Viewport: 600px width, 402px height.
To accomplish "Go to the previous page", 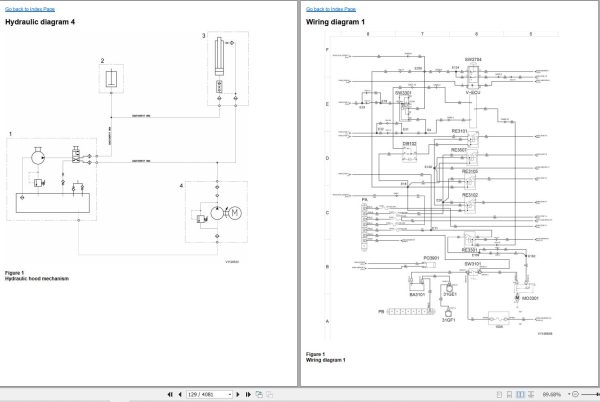I will 180,394.
